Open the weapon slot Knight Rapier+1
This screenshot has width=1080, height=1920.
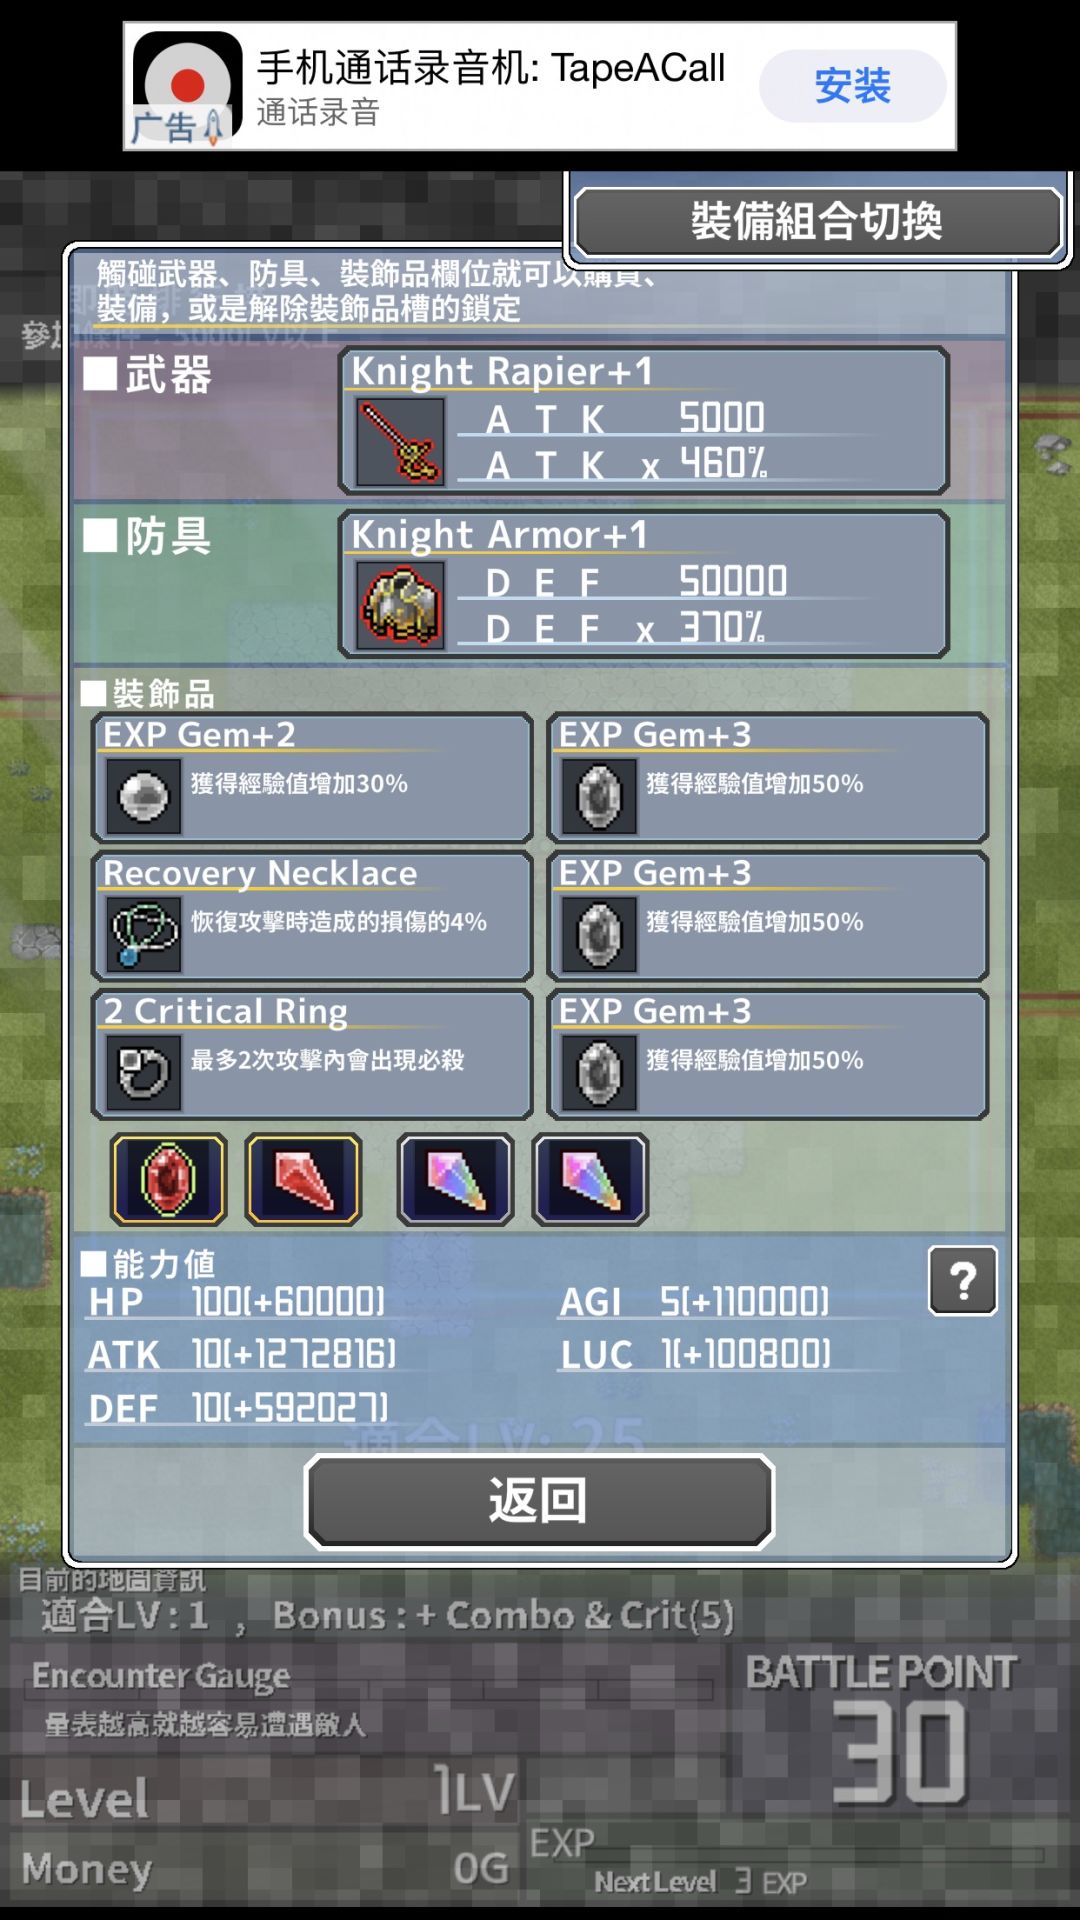coord(644,420)
